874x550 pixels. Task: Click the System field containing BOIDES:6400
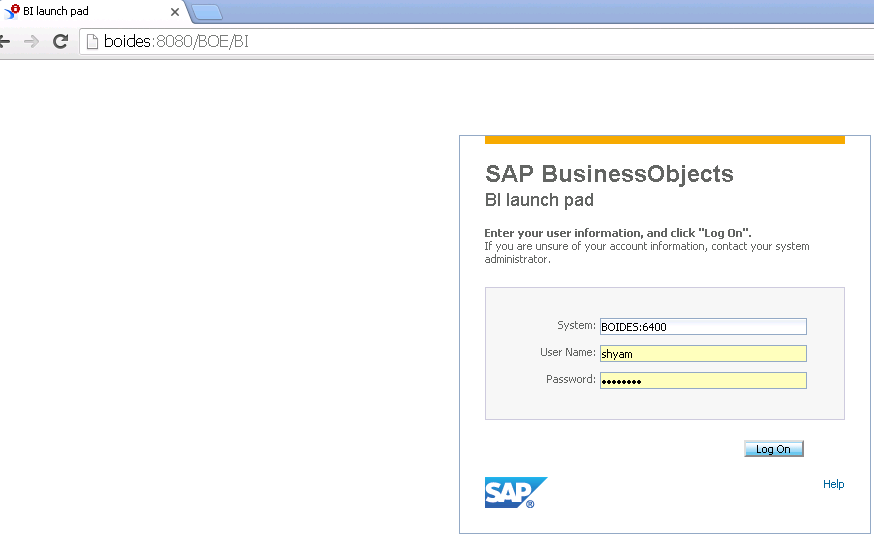click(x=703, y=327)
